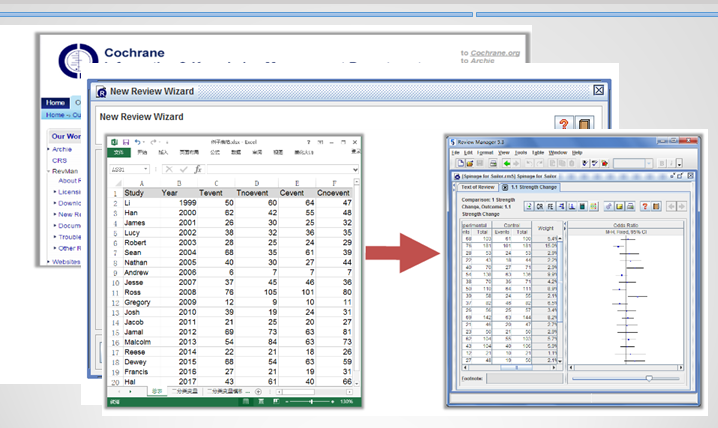Screen dimensions: 718x428
Task: Open the style dropdown in Review Manager toolbar
Action: point(648,163)
